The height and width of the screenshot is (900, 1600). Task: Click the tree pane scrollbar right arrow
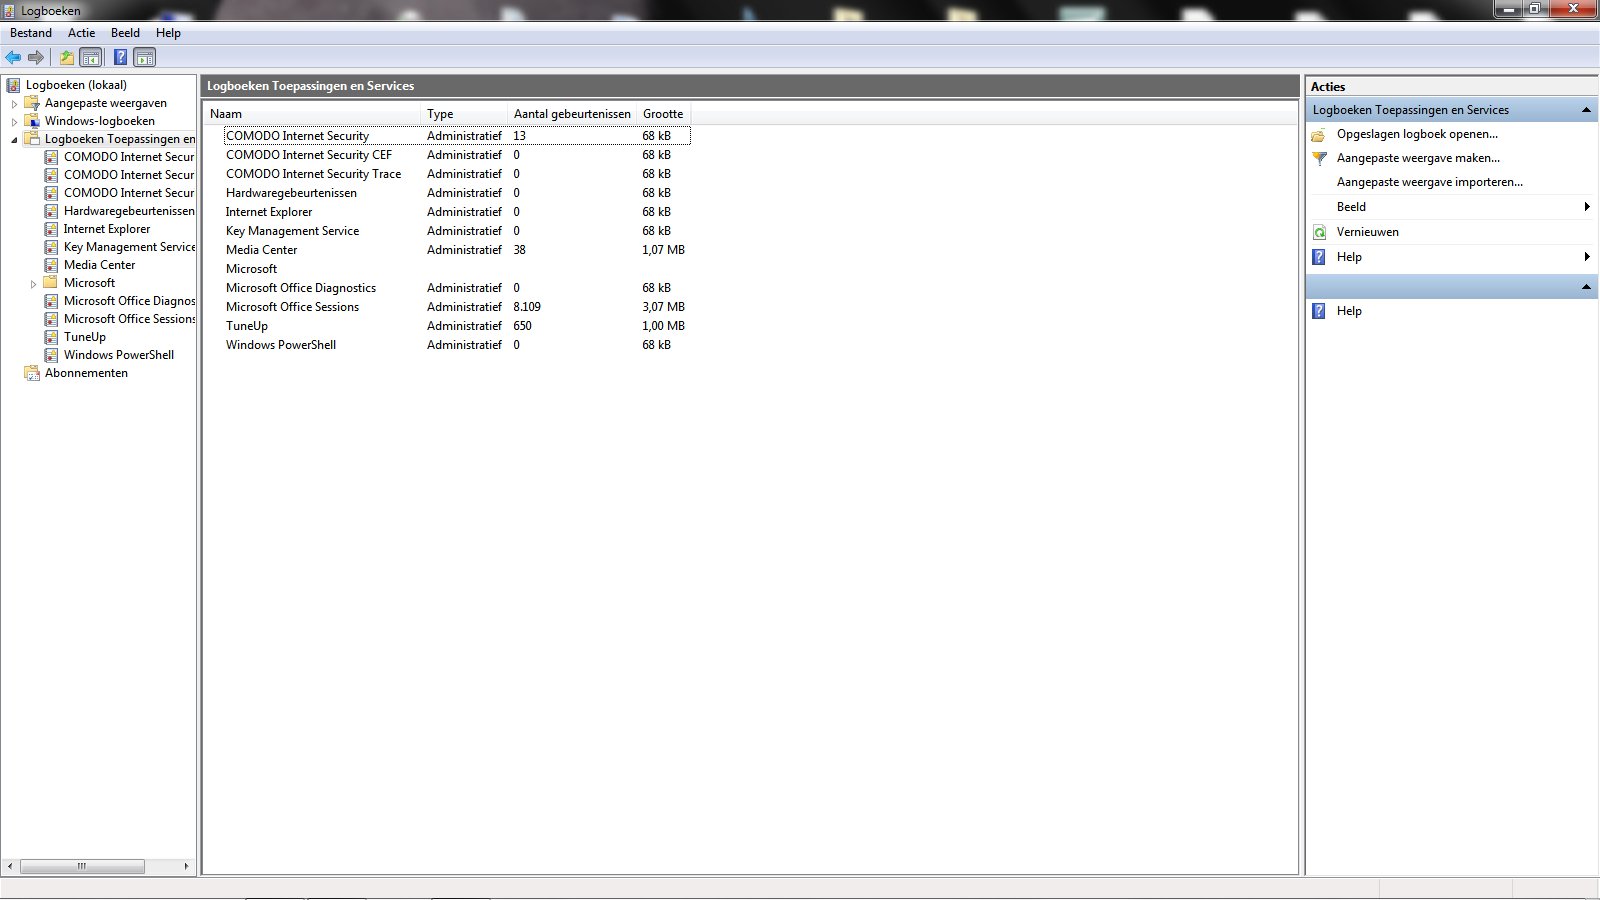[x=186, y=866]
